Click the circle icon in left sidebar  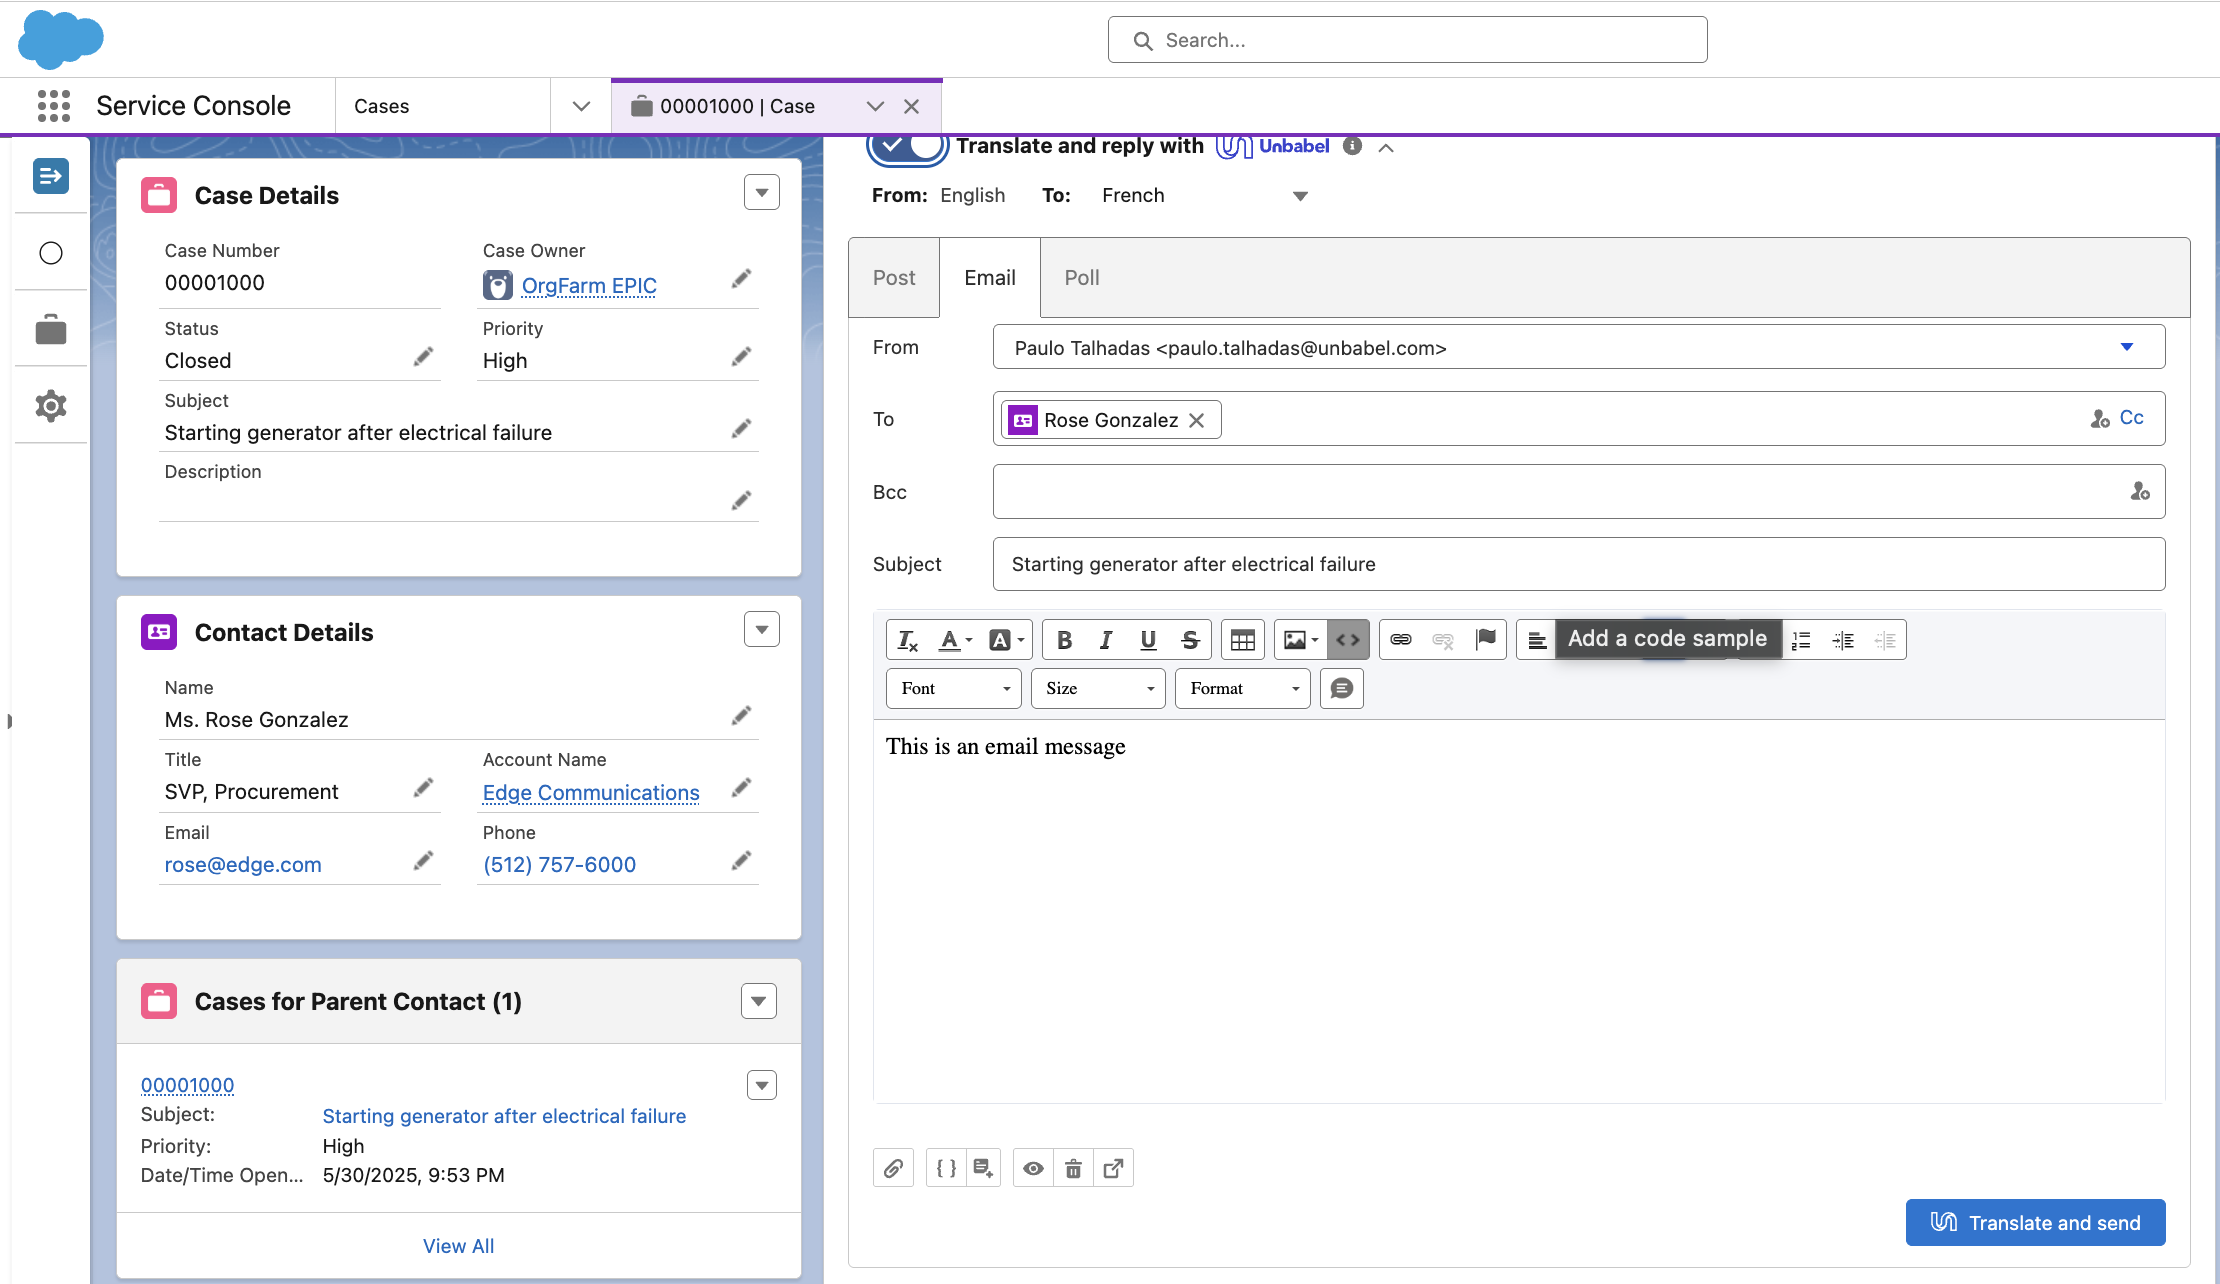(x=51, y=253)
